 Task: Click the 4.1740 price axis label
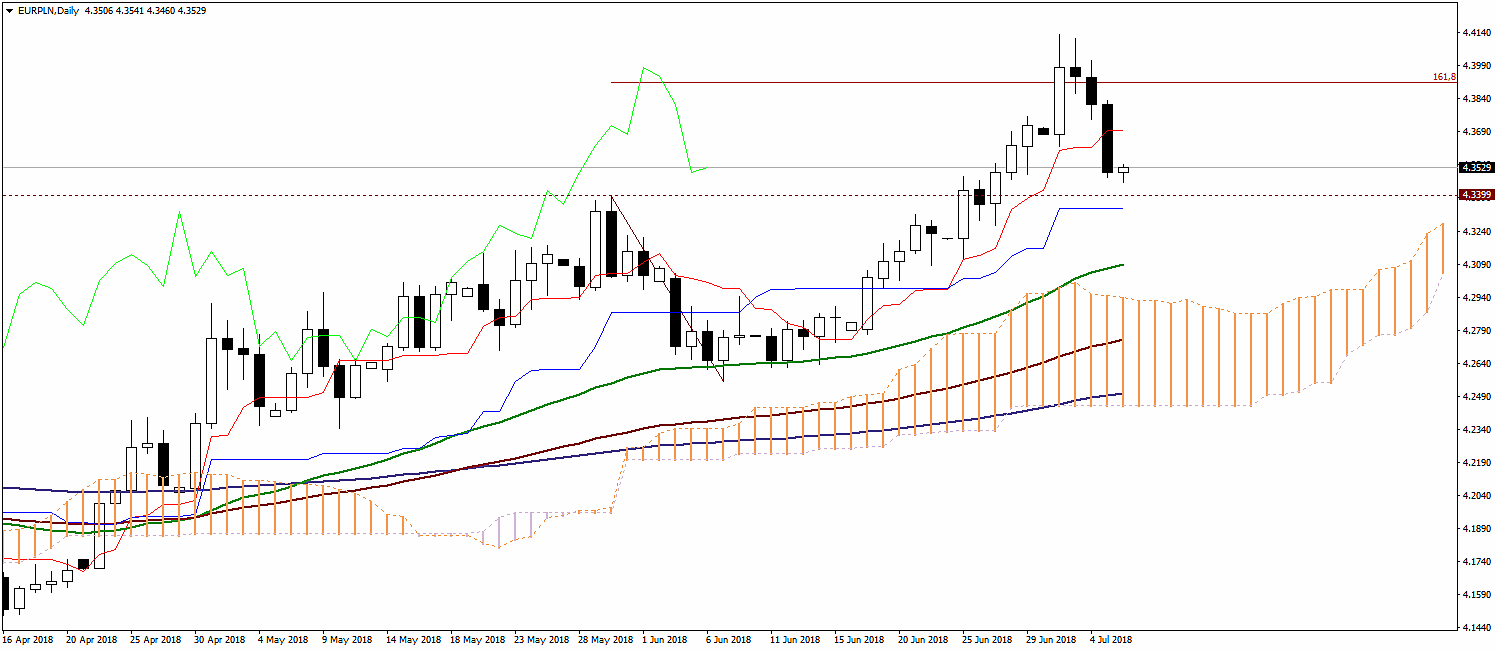click(1475, 562)
